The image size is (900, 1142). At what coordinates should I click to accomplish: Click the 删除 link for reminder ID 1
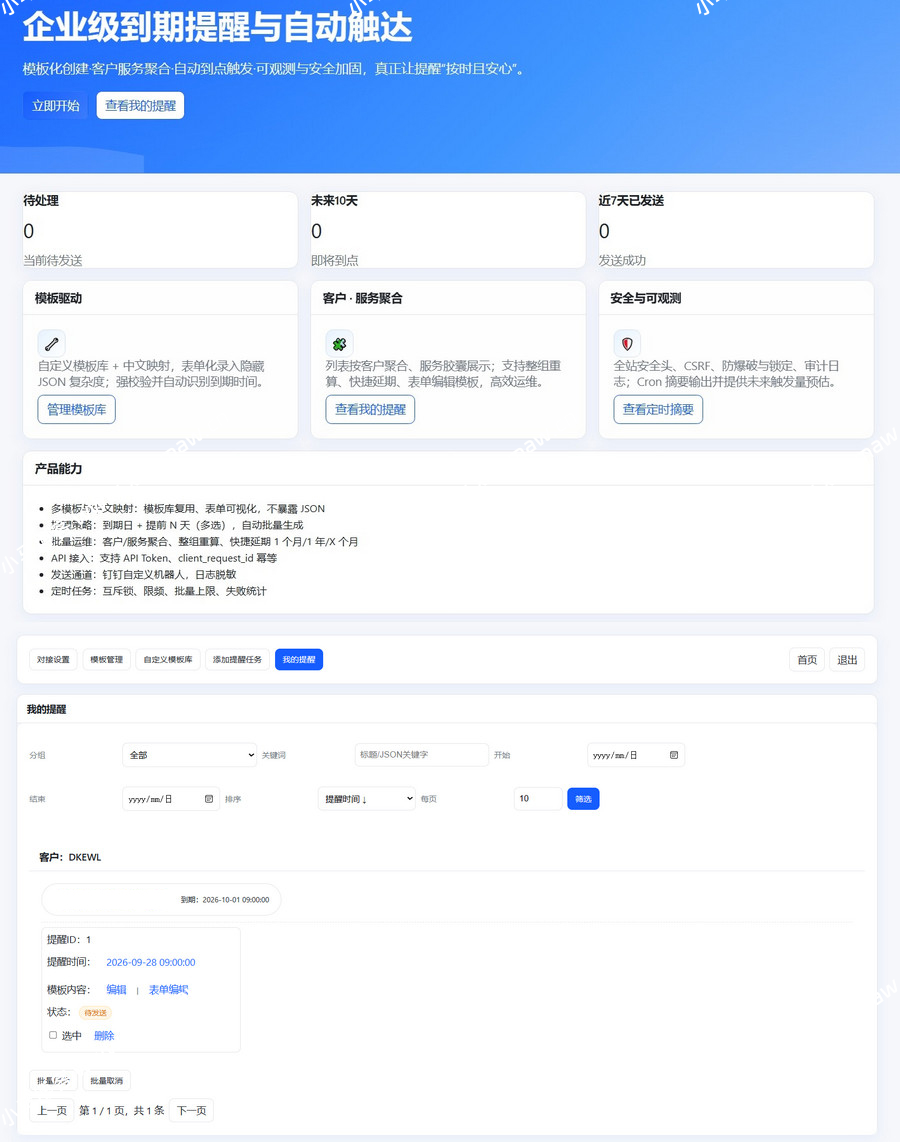(104, 1036)
